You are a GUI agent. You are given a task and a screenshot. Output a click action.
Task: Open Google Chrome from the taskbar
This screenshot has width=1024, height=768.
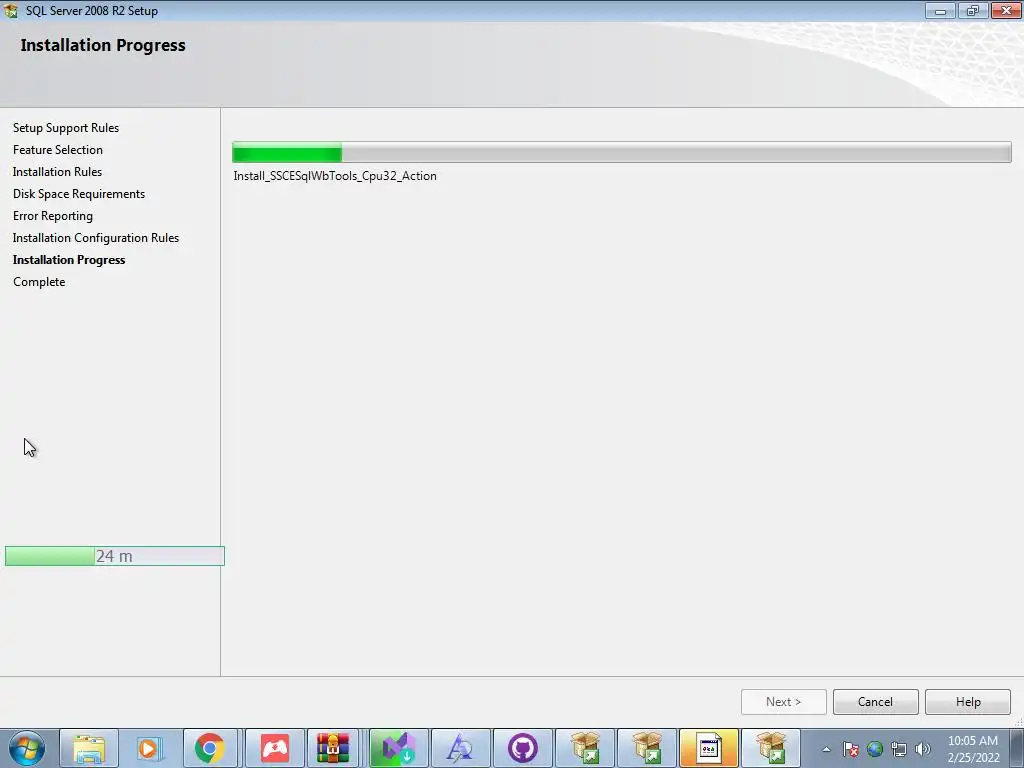[x=210, y=748]
